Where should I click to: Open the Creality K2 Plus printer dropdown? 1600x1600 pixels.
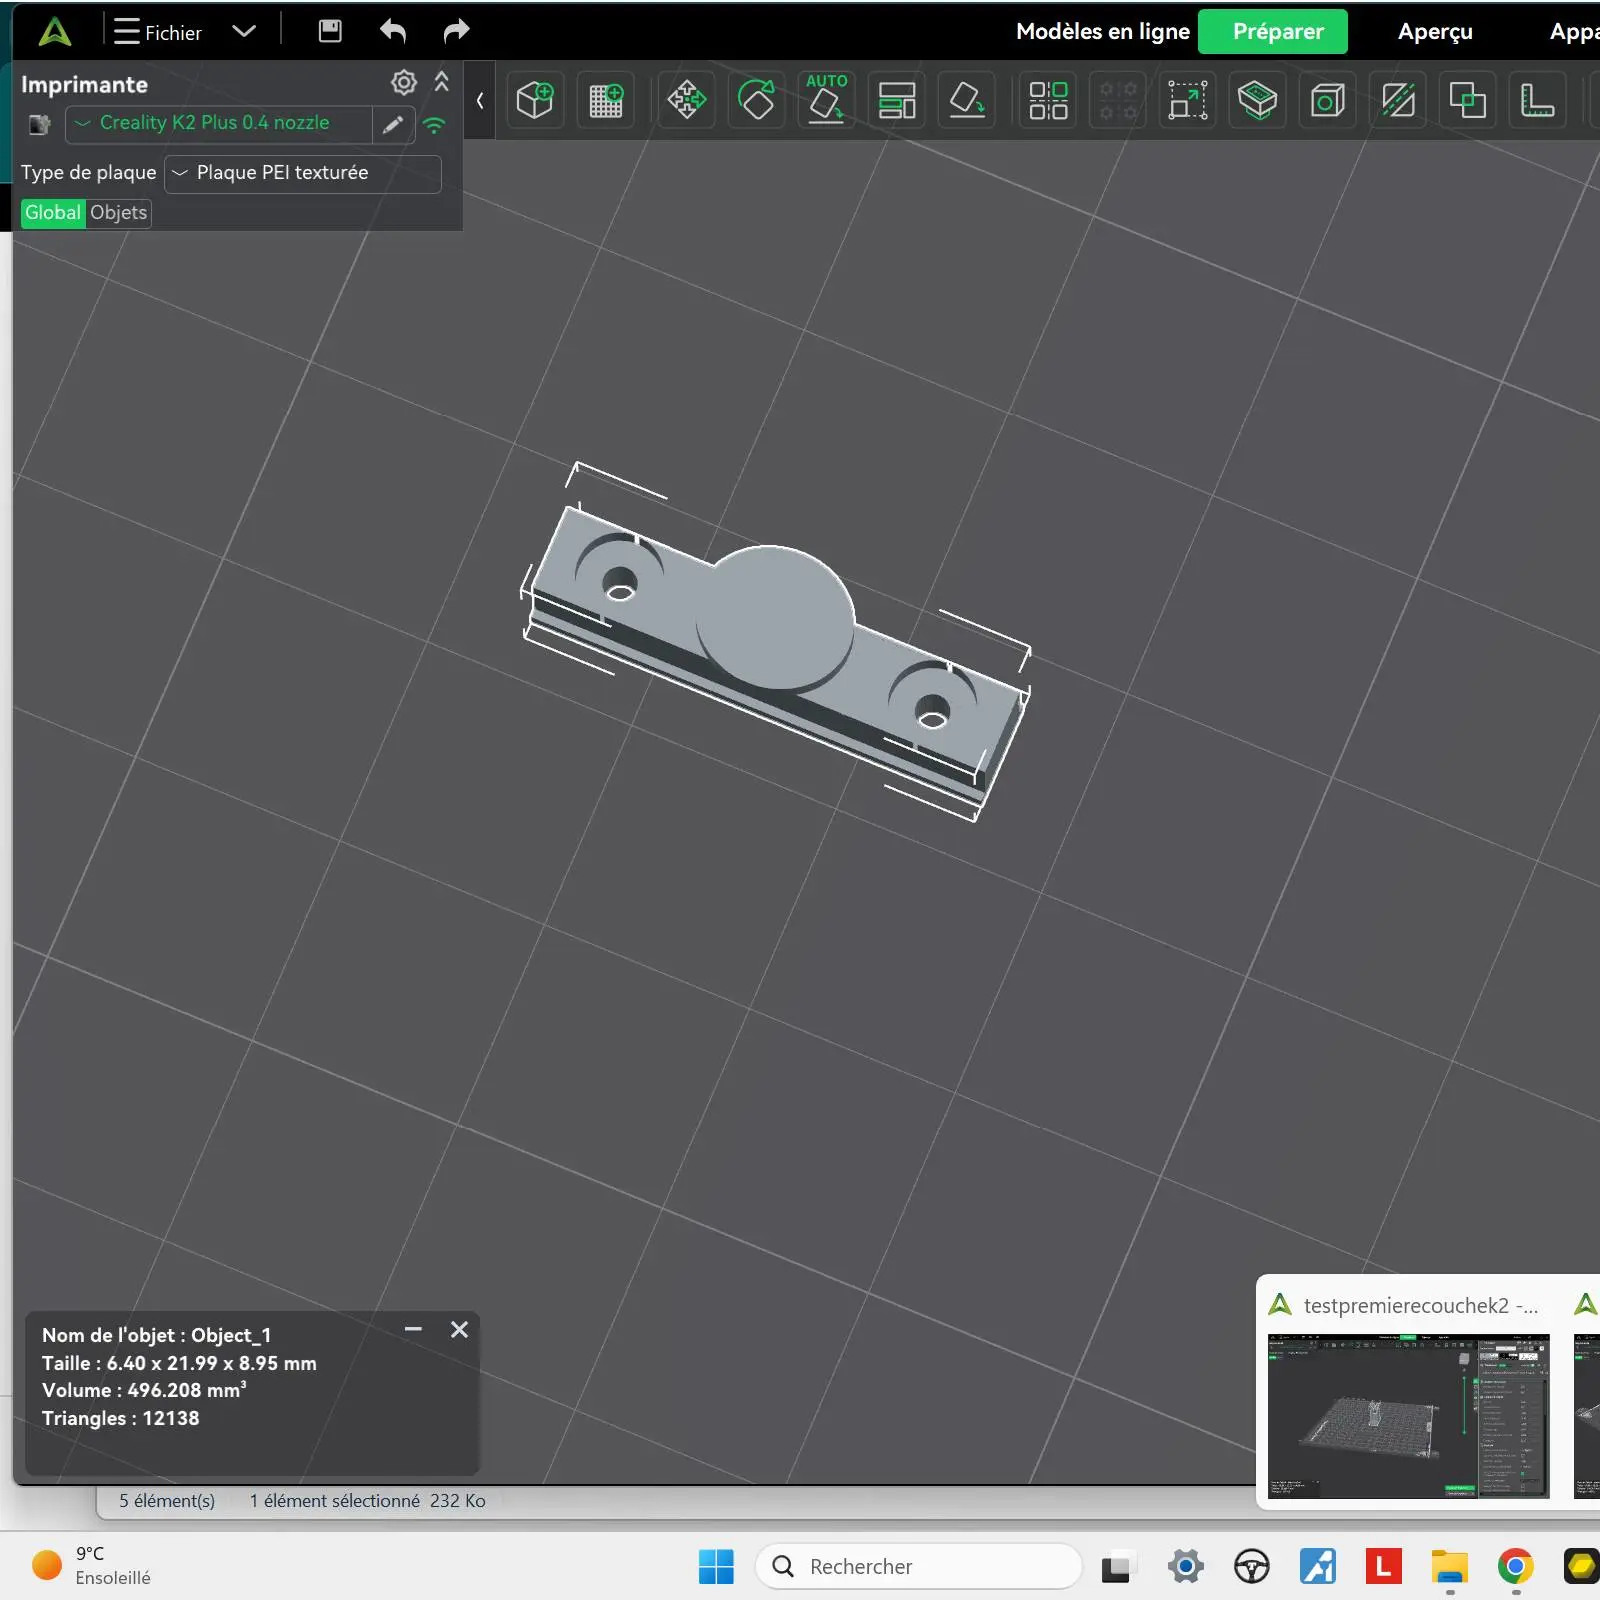pyautogui.click(x=215, y=124)
